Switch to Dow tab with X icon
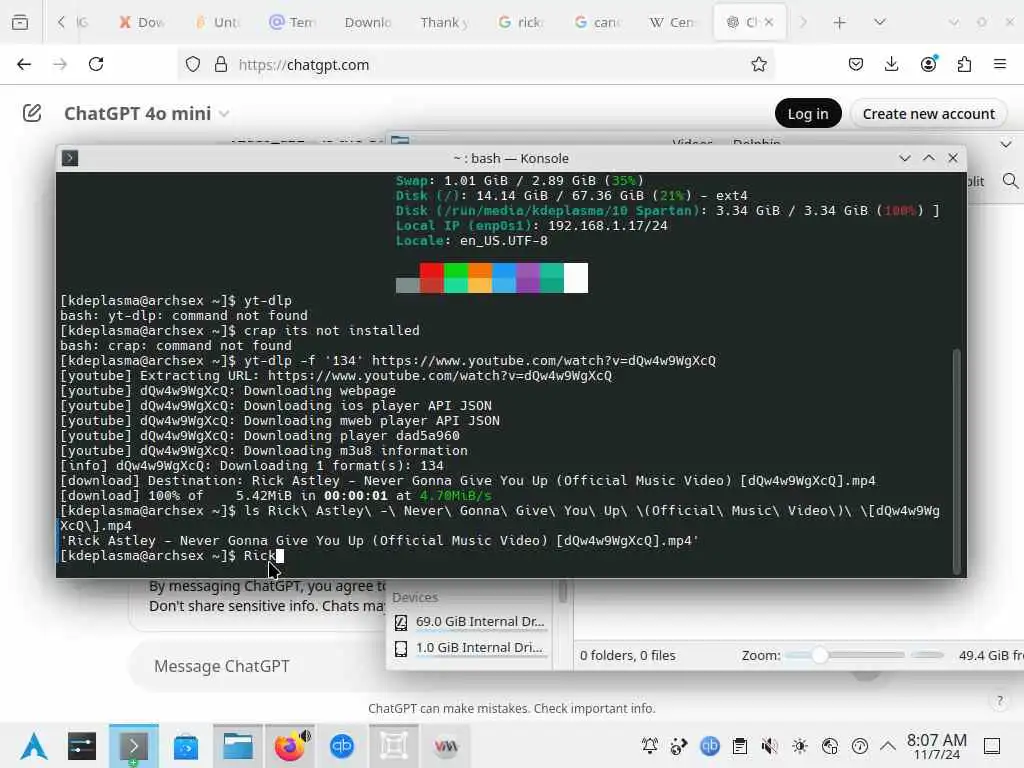Image resolution: width=1024 pixels, height=768 pixels. point(142,22)
